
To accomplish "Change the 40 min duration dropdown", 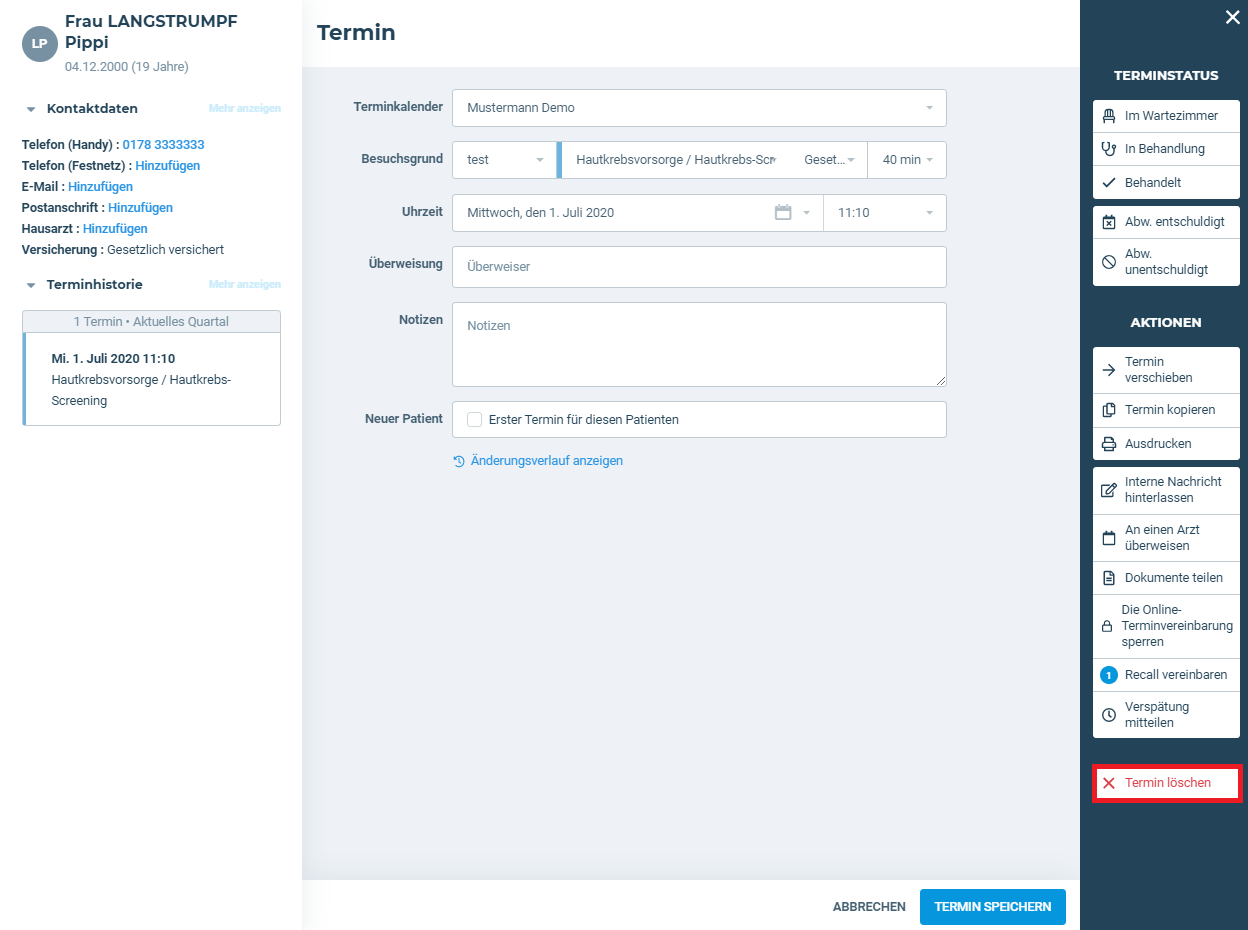I will pyautogui.click(x=907, y=160).
